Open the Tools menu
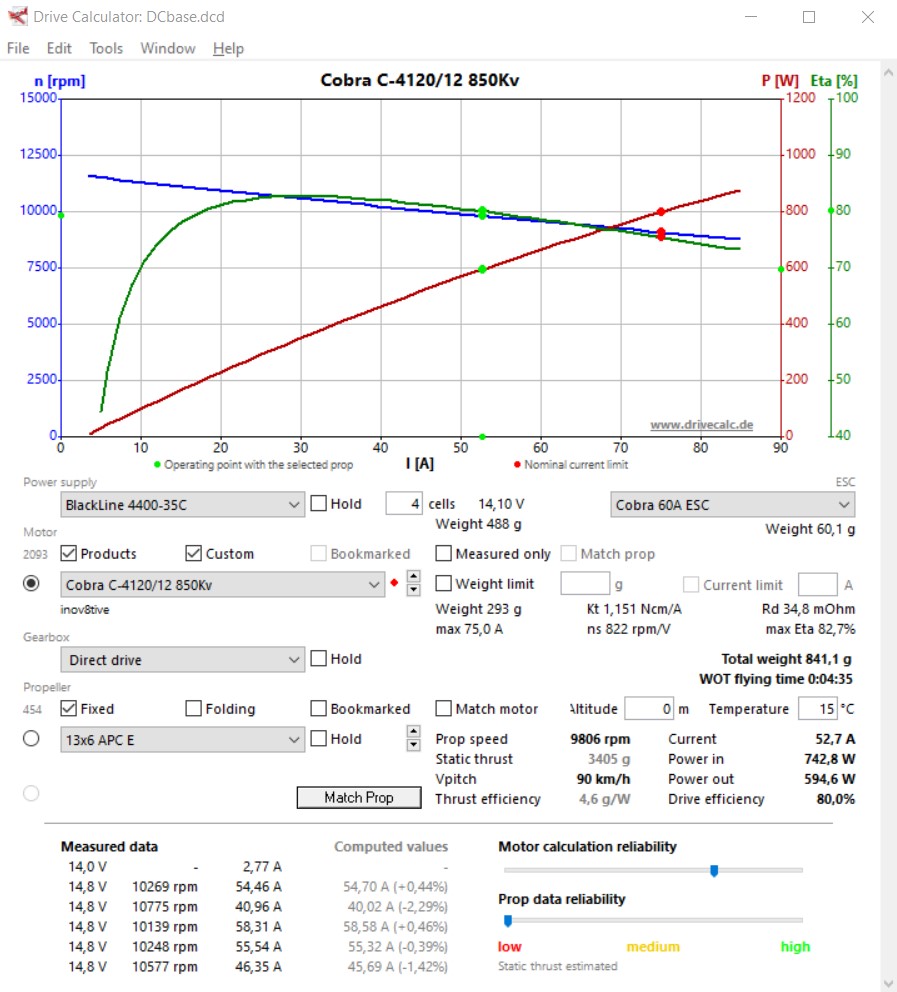Image resolution: width=897 pixels, height=992 pixels. coord(106,48)
